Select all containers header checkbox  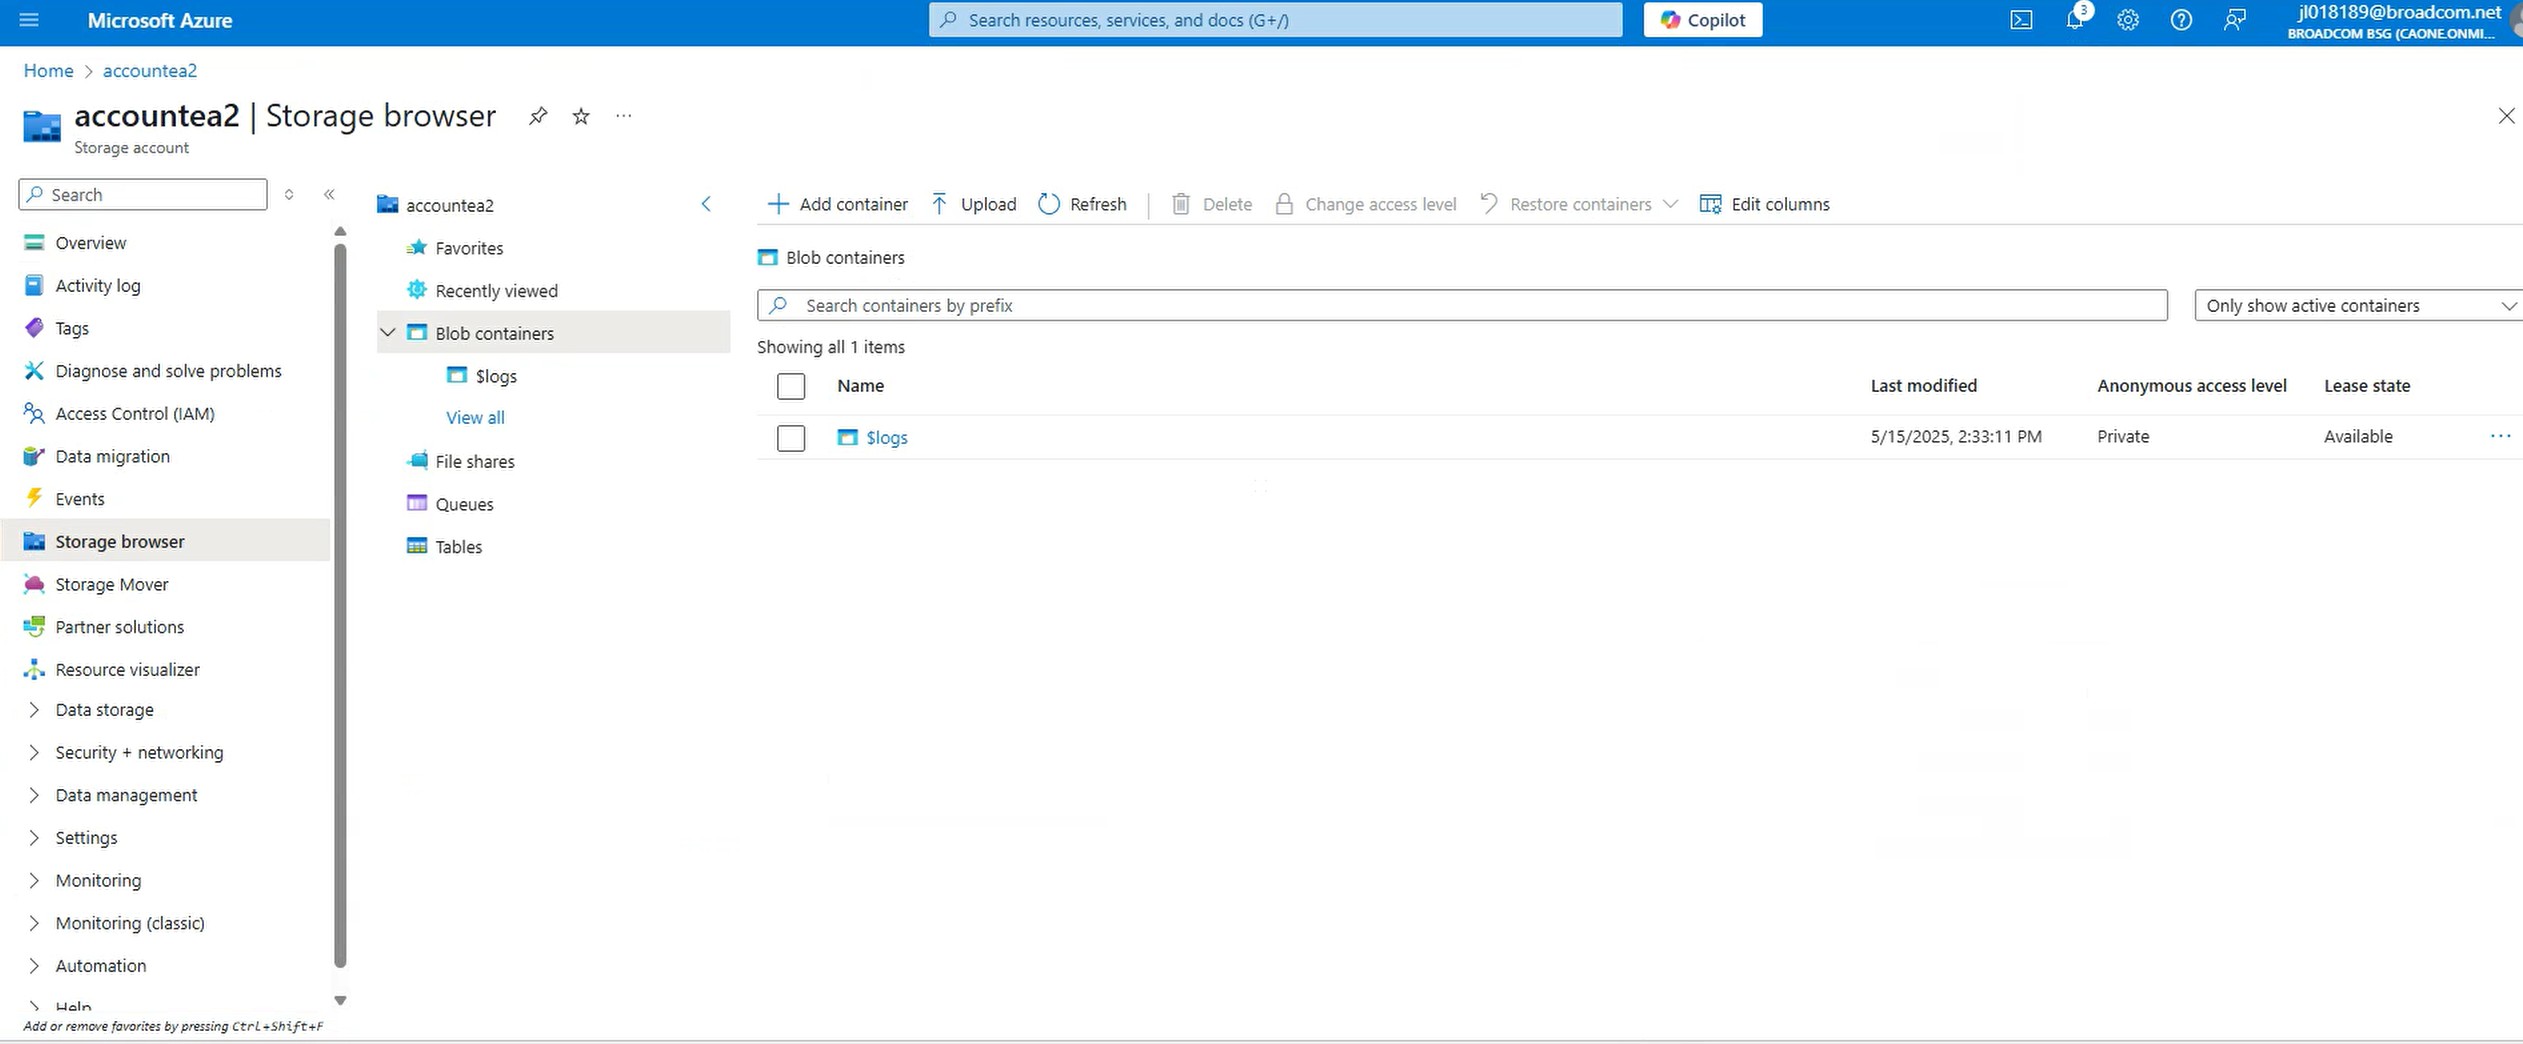[791, 386]
